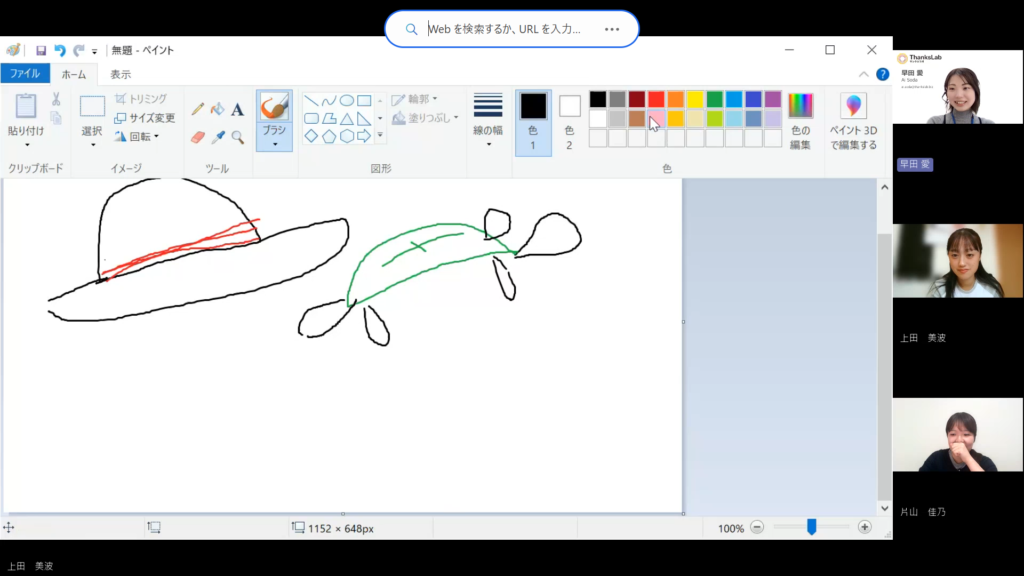
Task: Select the Pencil tool
Action: [x=198, y=109]
